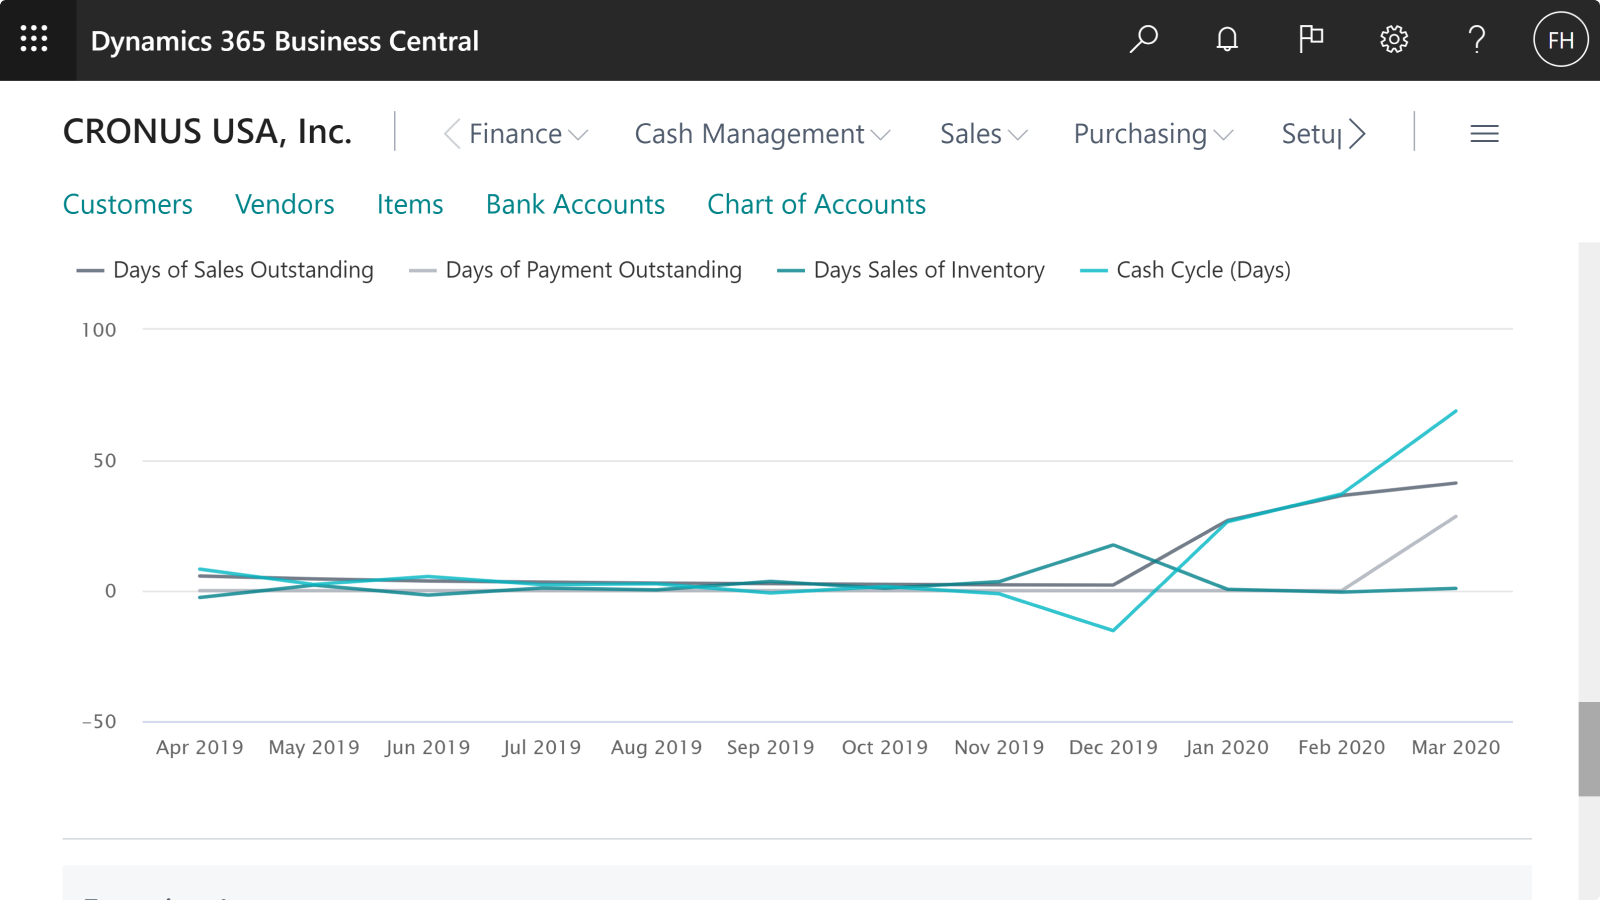Go to the Vendors page
This screenshot has height=900, width=1600.
pos(285,203)
